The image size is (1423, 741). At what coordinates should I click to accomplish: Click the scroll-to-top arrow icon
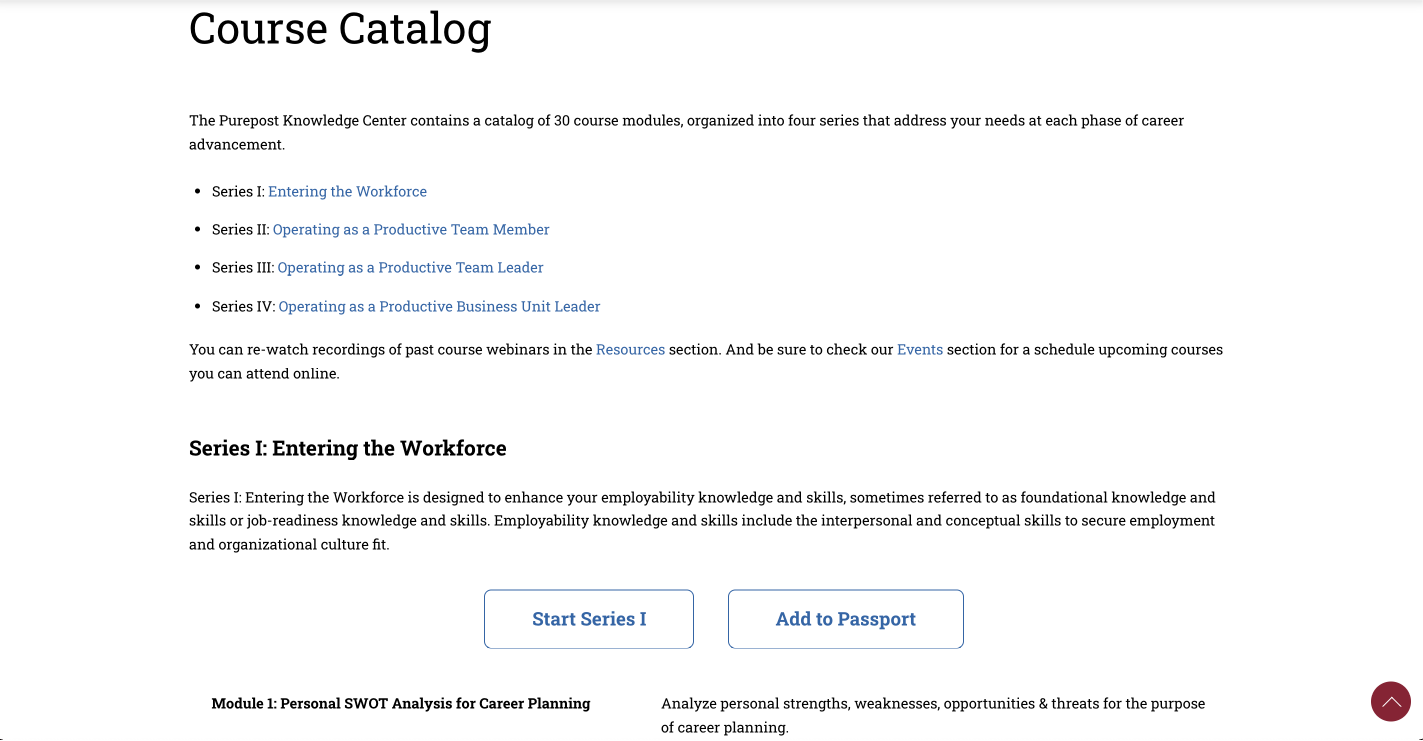pyautogui.click(x=1391, y=702)
